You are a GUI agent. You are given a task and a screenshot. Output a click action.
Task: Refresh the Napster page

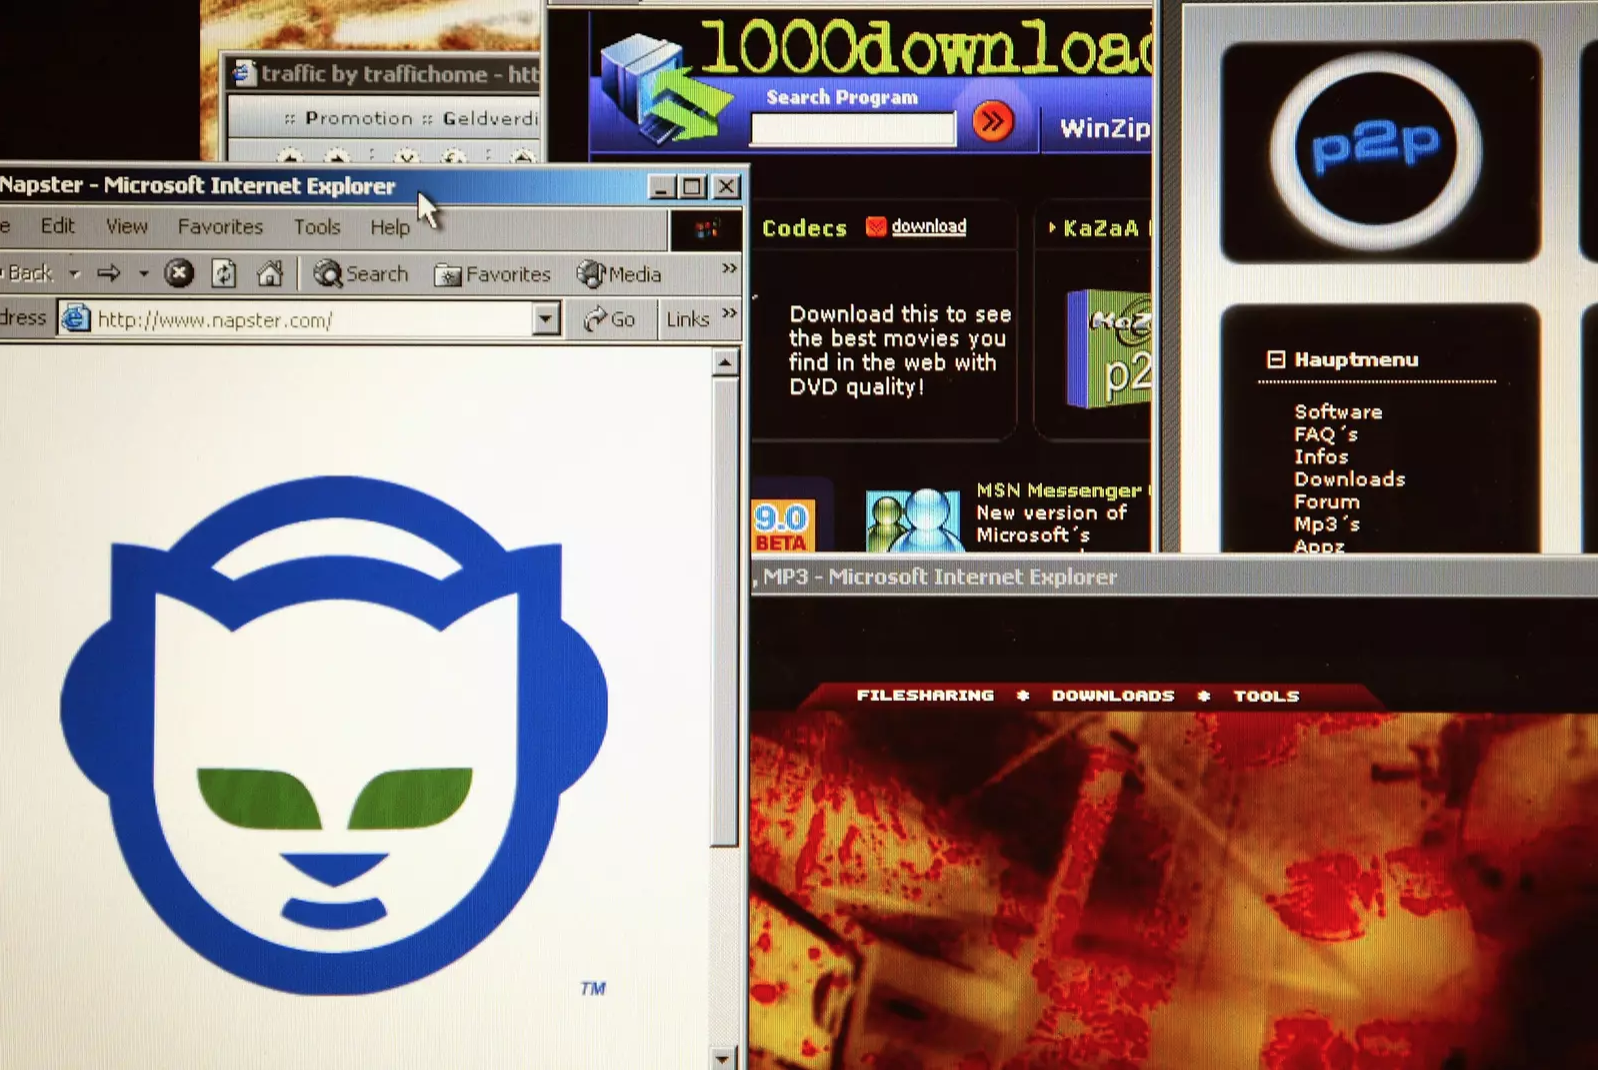(x=224, y=273)
